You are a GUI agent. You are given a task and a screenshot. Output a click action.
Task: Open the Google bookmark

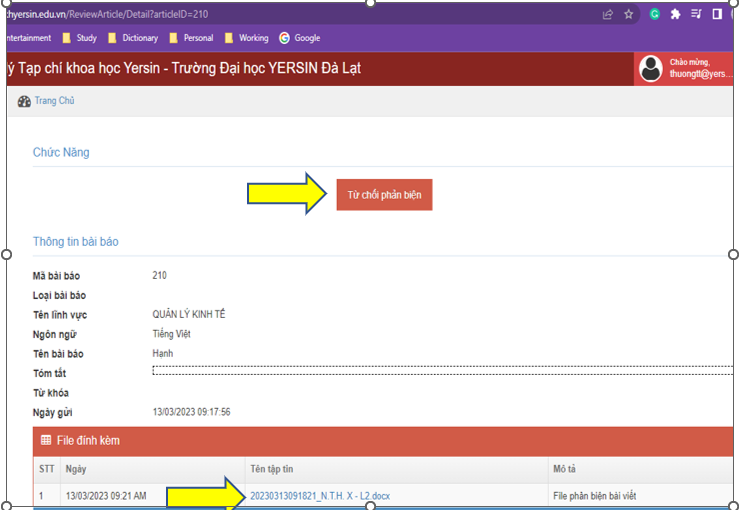[300, 38]
